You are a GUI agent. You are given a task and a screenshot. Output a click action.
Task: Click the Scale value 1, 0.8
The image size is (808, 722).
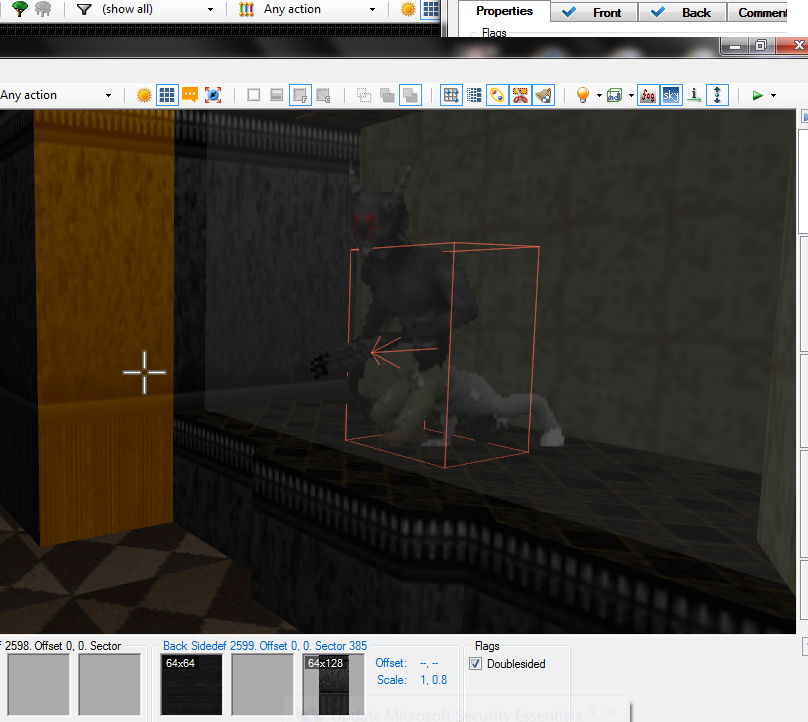(433, 680)
